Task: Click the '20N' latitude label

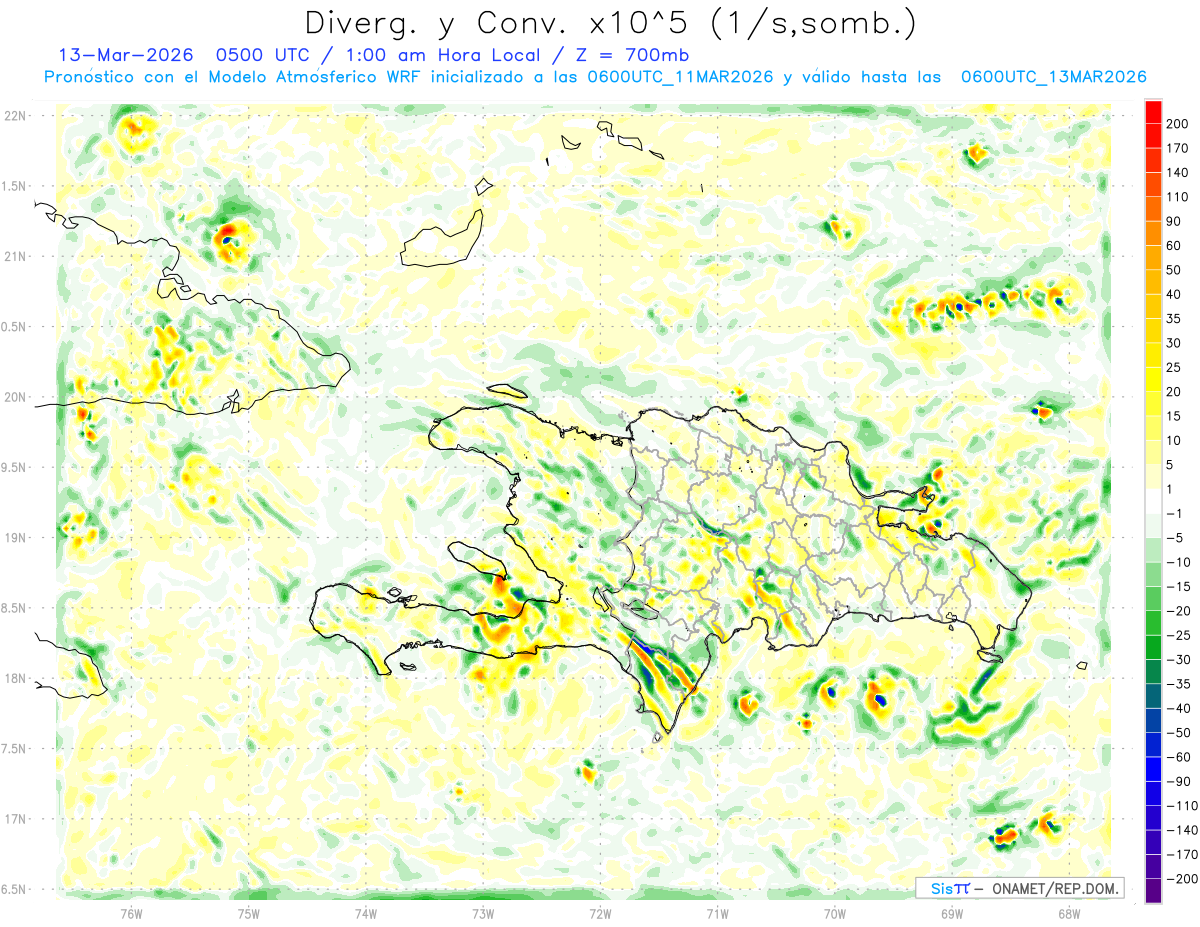Action: click(14, 397)
